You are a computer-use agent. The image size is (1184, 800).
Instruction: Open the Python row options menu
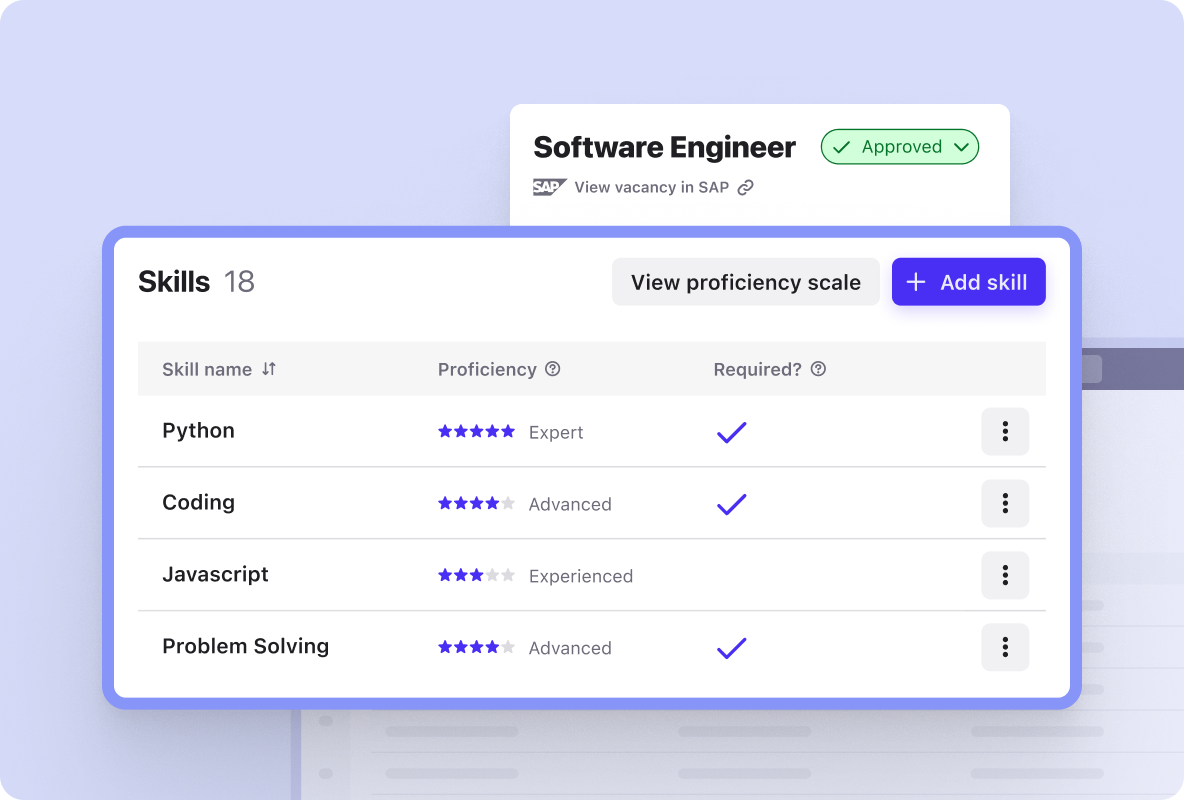(1004, 431)
